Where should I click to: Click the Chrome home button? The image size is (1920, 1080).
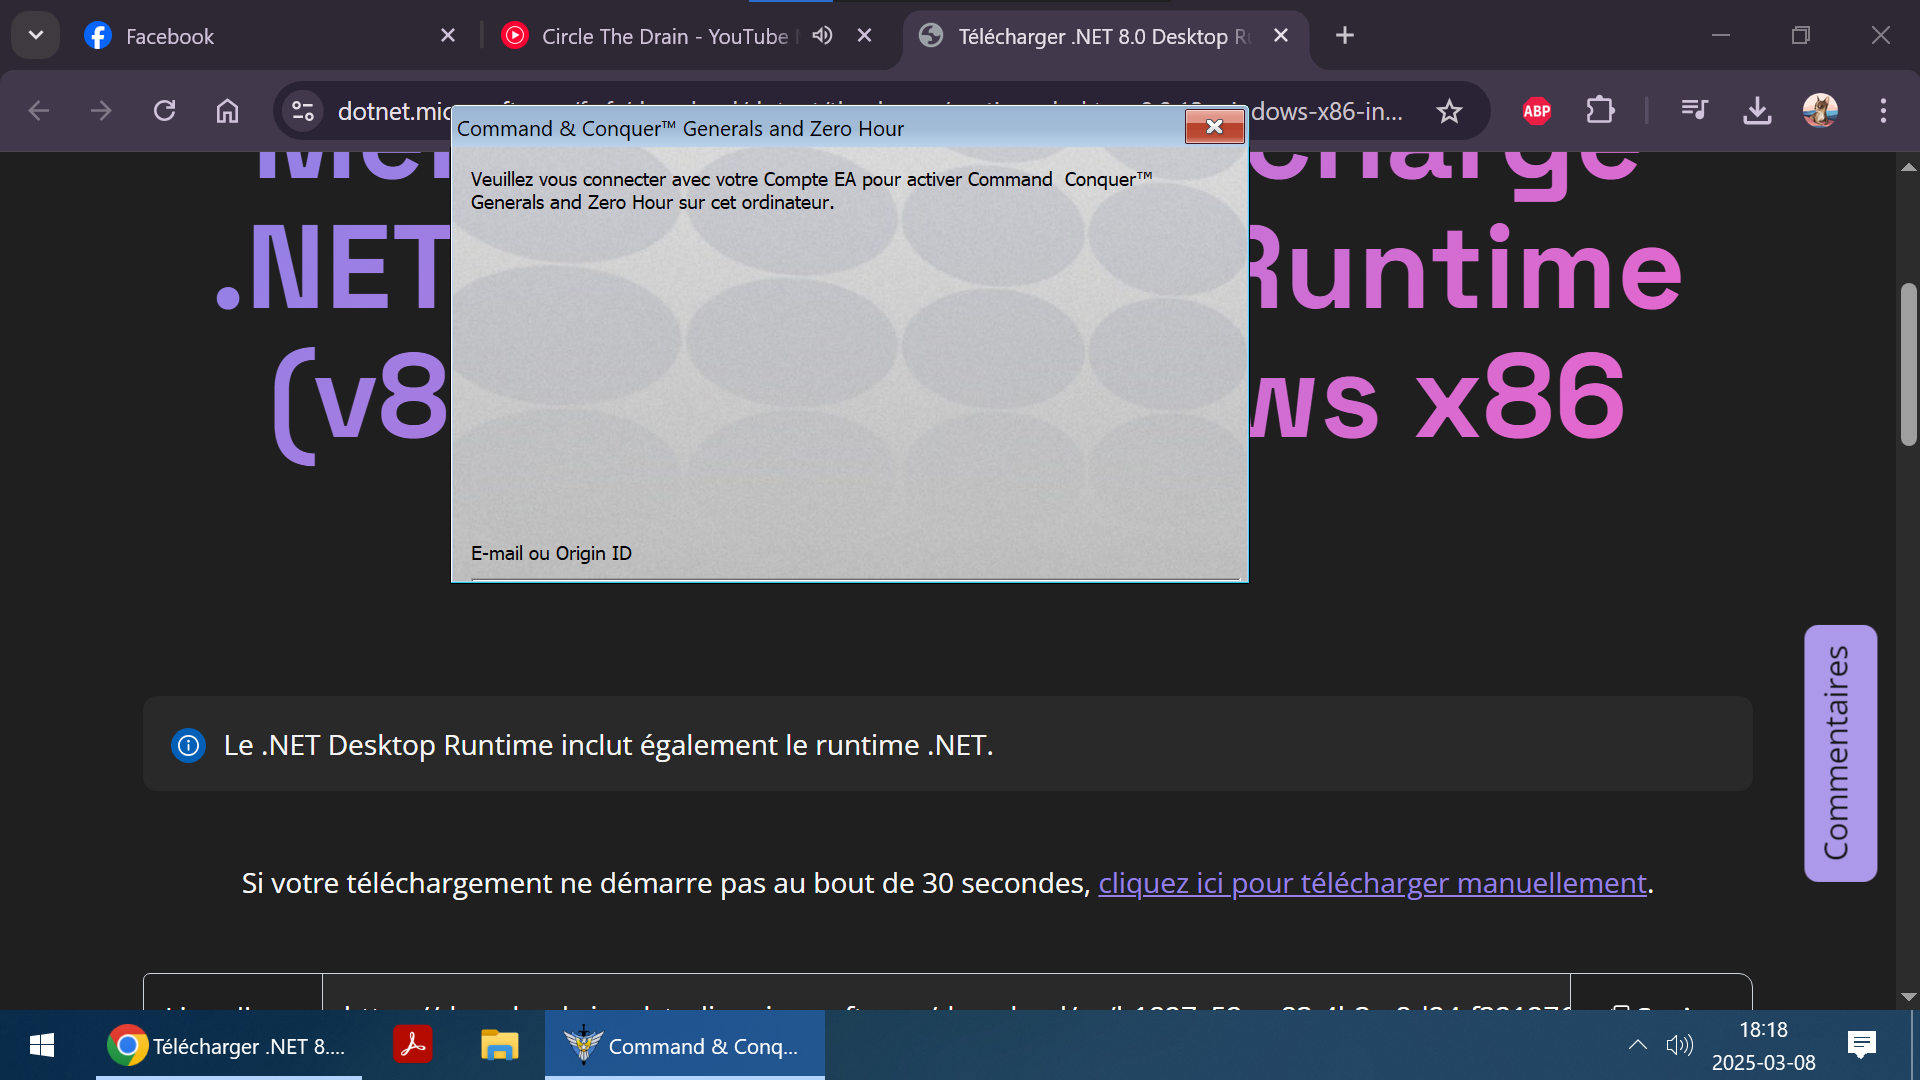point(228,110)
